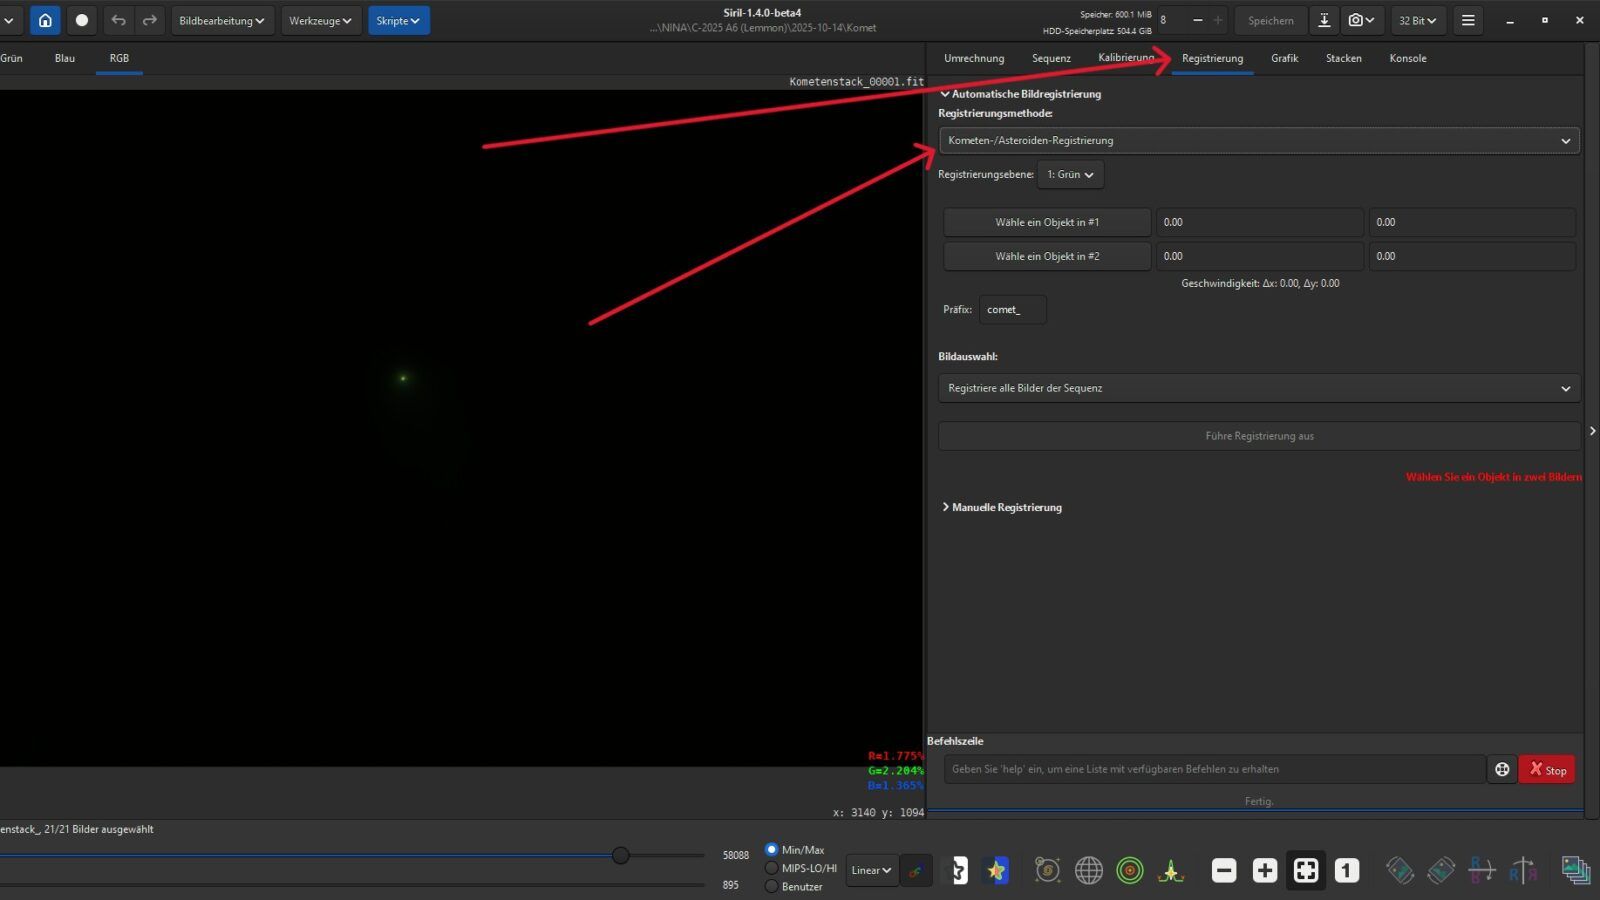Open the hamburger main menu
This screenshot has height=900, width=1600.
(1468, 20)
